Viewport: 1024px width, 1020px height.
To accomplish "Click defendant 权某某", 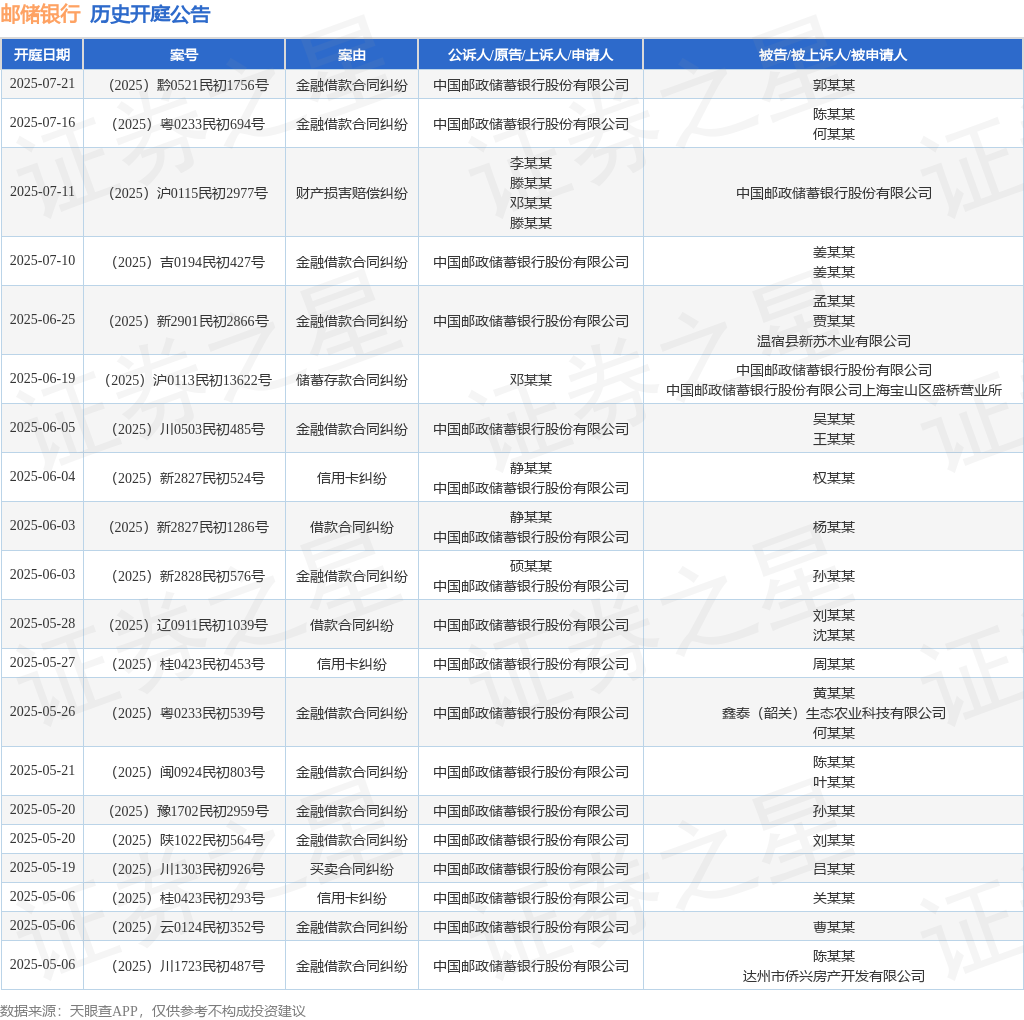I will click(833, 478).
